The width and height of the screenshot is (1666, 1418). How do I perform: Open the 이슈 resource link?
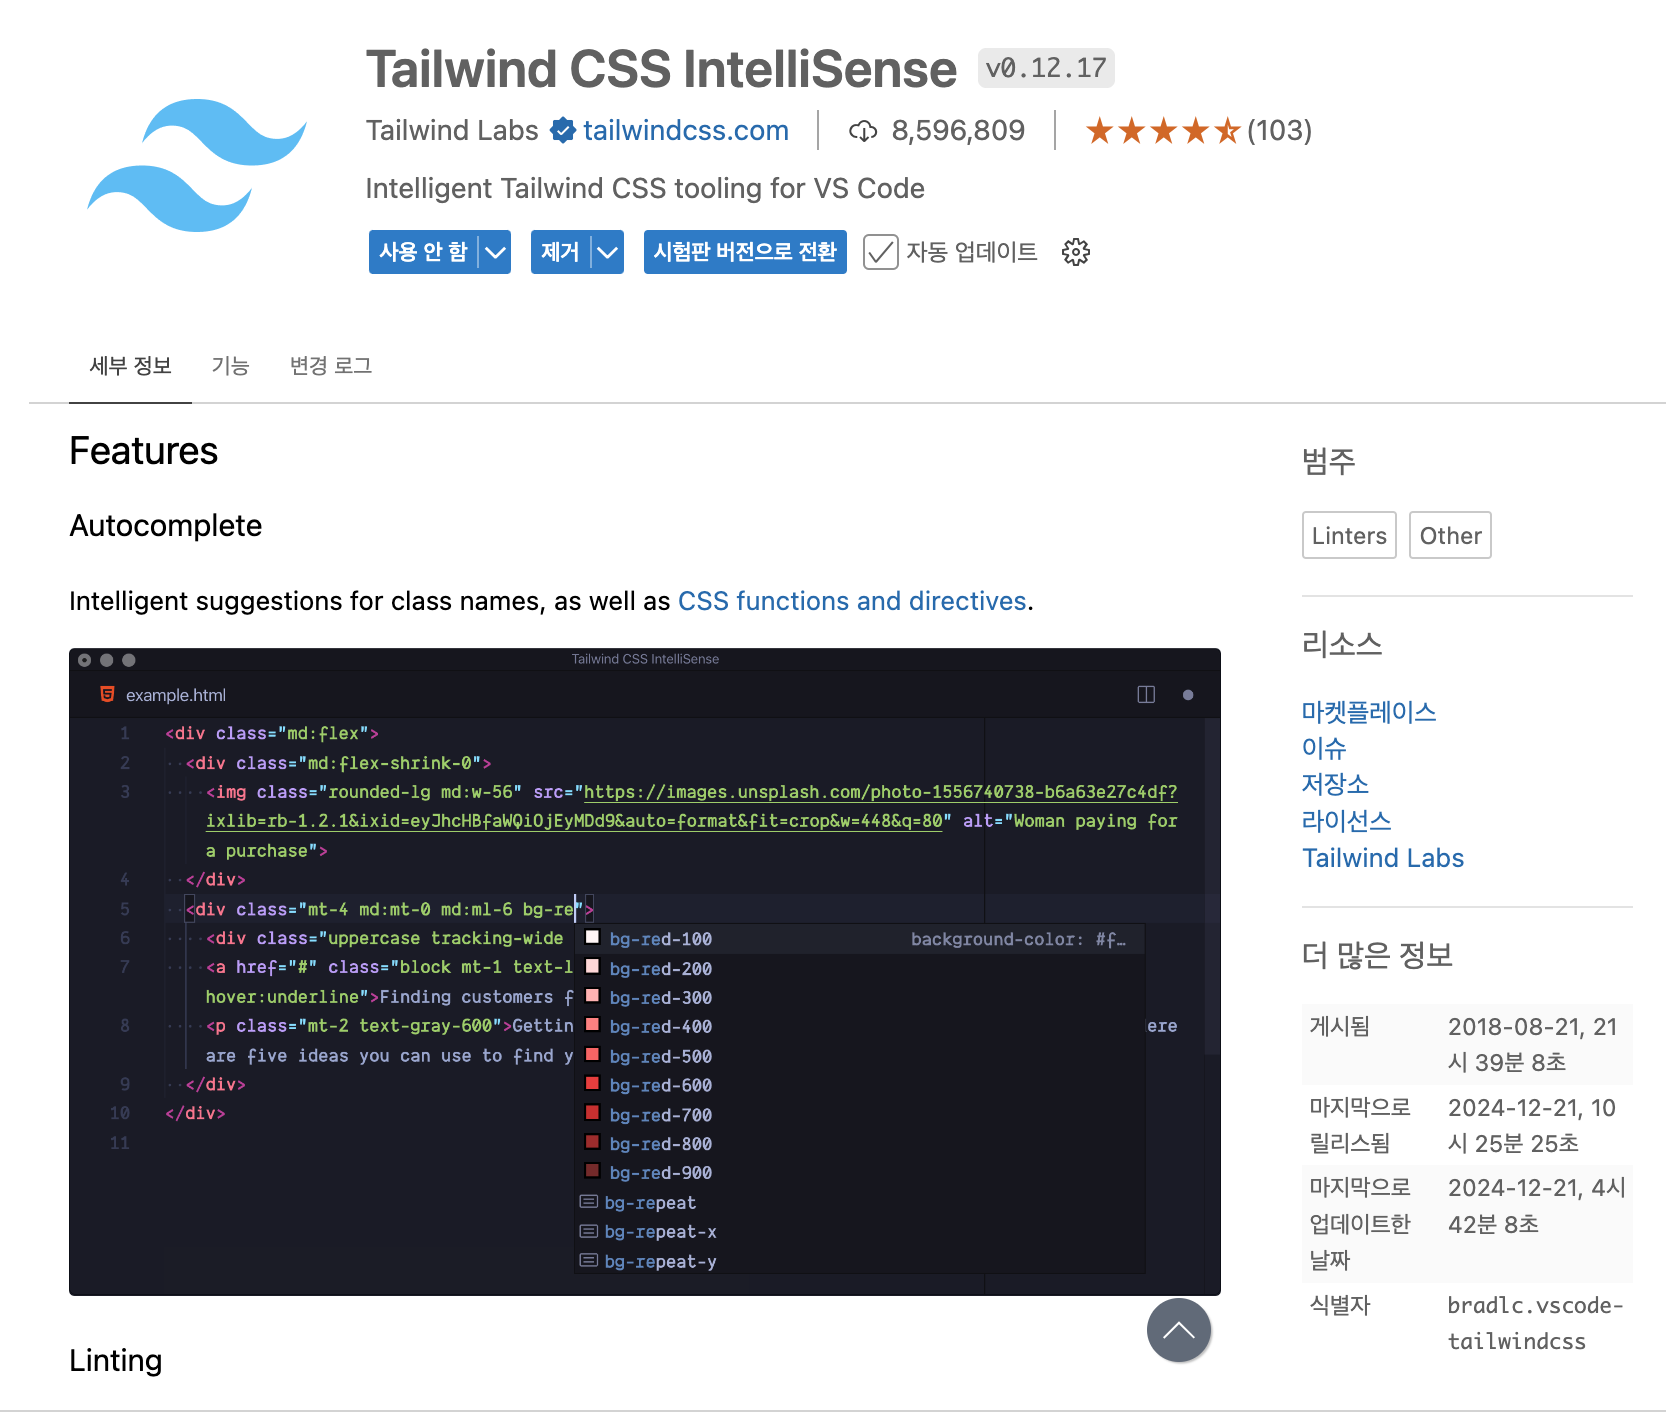1324,748
